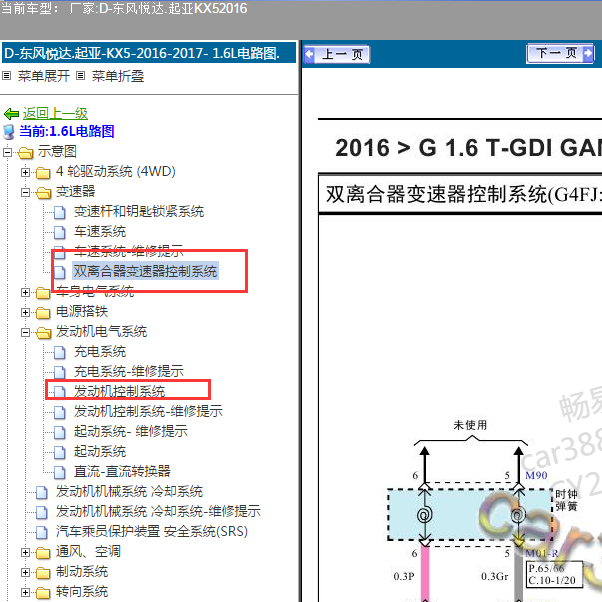Click the 当前:1.6L电路图 label

tap(67, 131)
